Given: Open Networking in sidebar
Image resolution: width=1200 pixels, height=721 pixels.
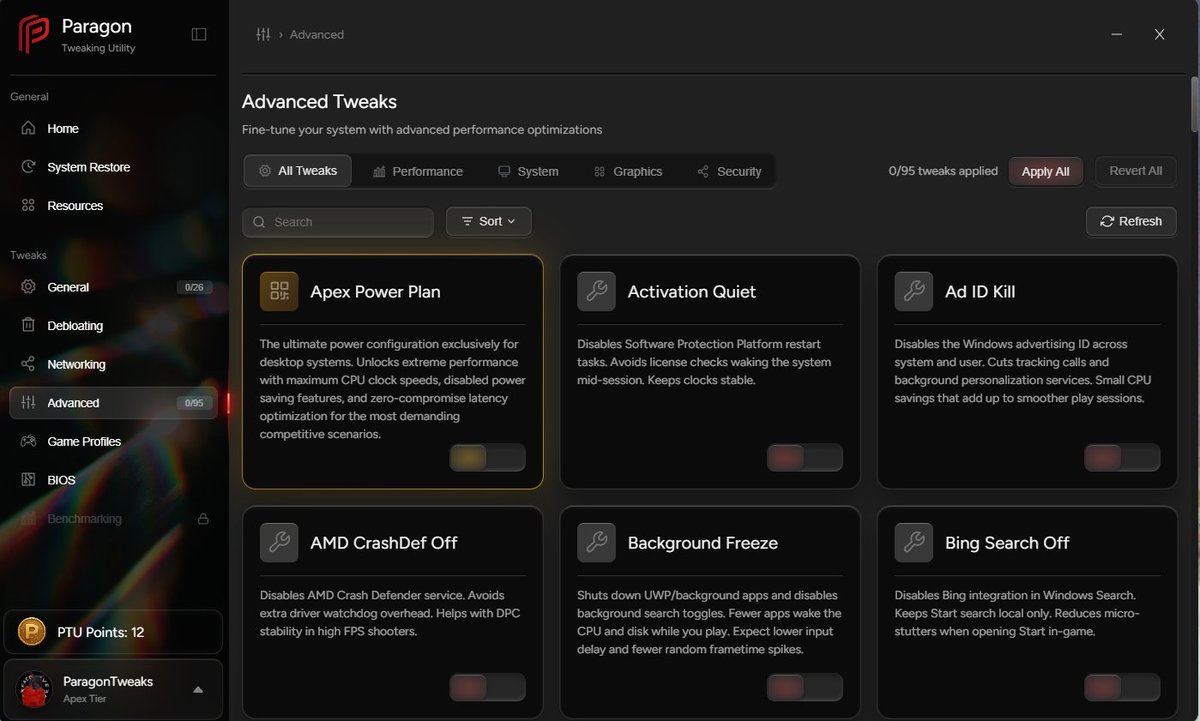Looking at the screenshot, I should point(114,364).
